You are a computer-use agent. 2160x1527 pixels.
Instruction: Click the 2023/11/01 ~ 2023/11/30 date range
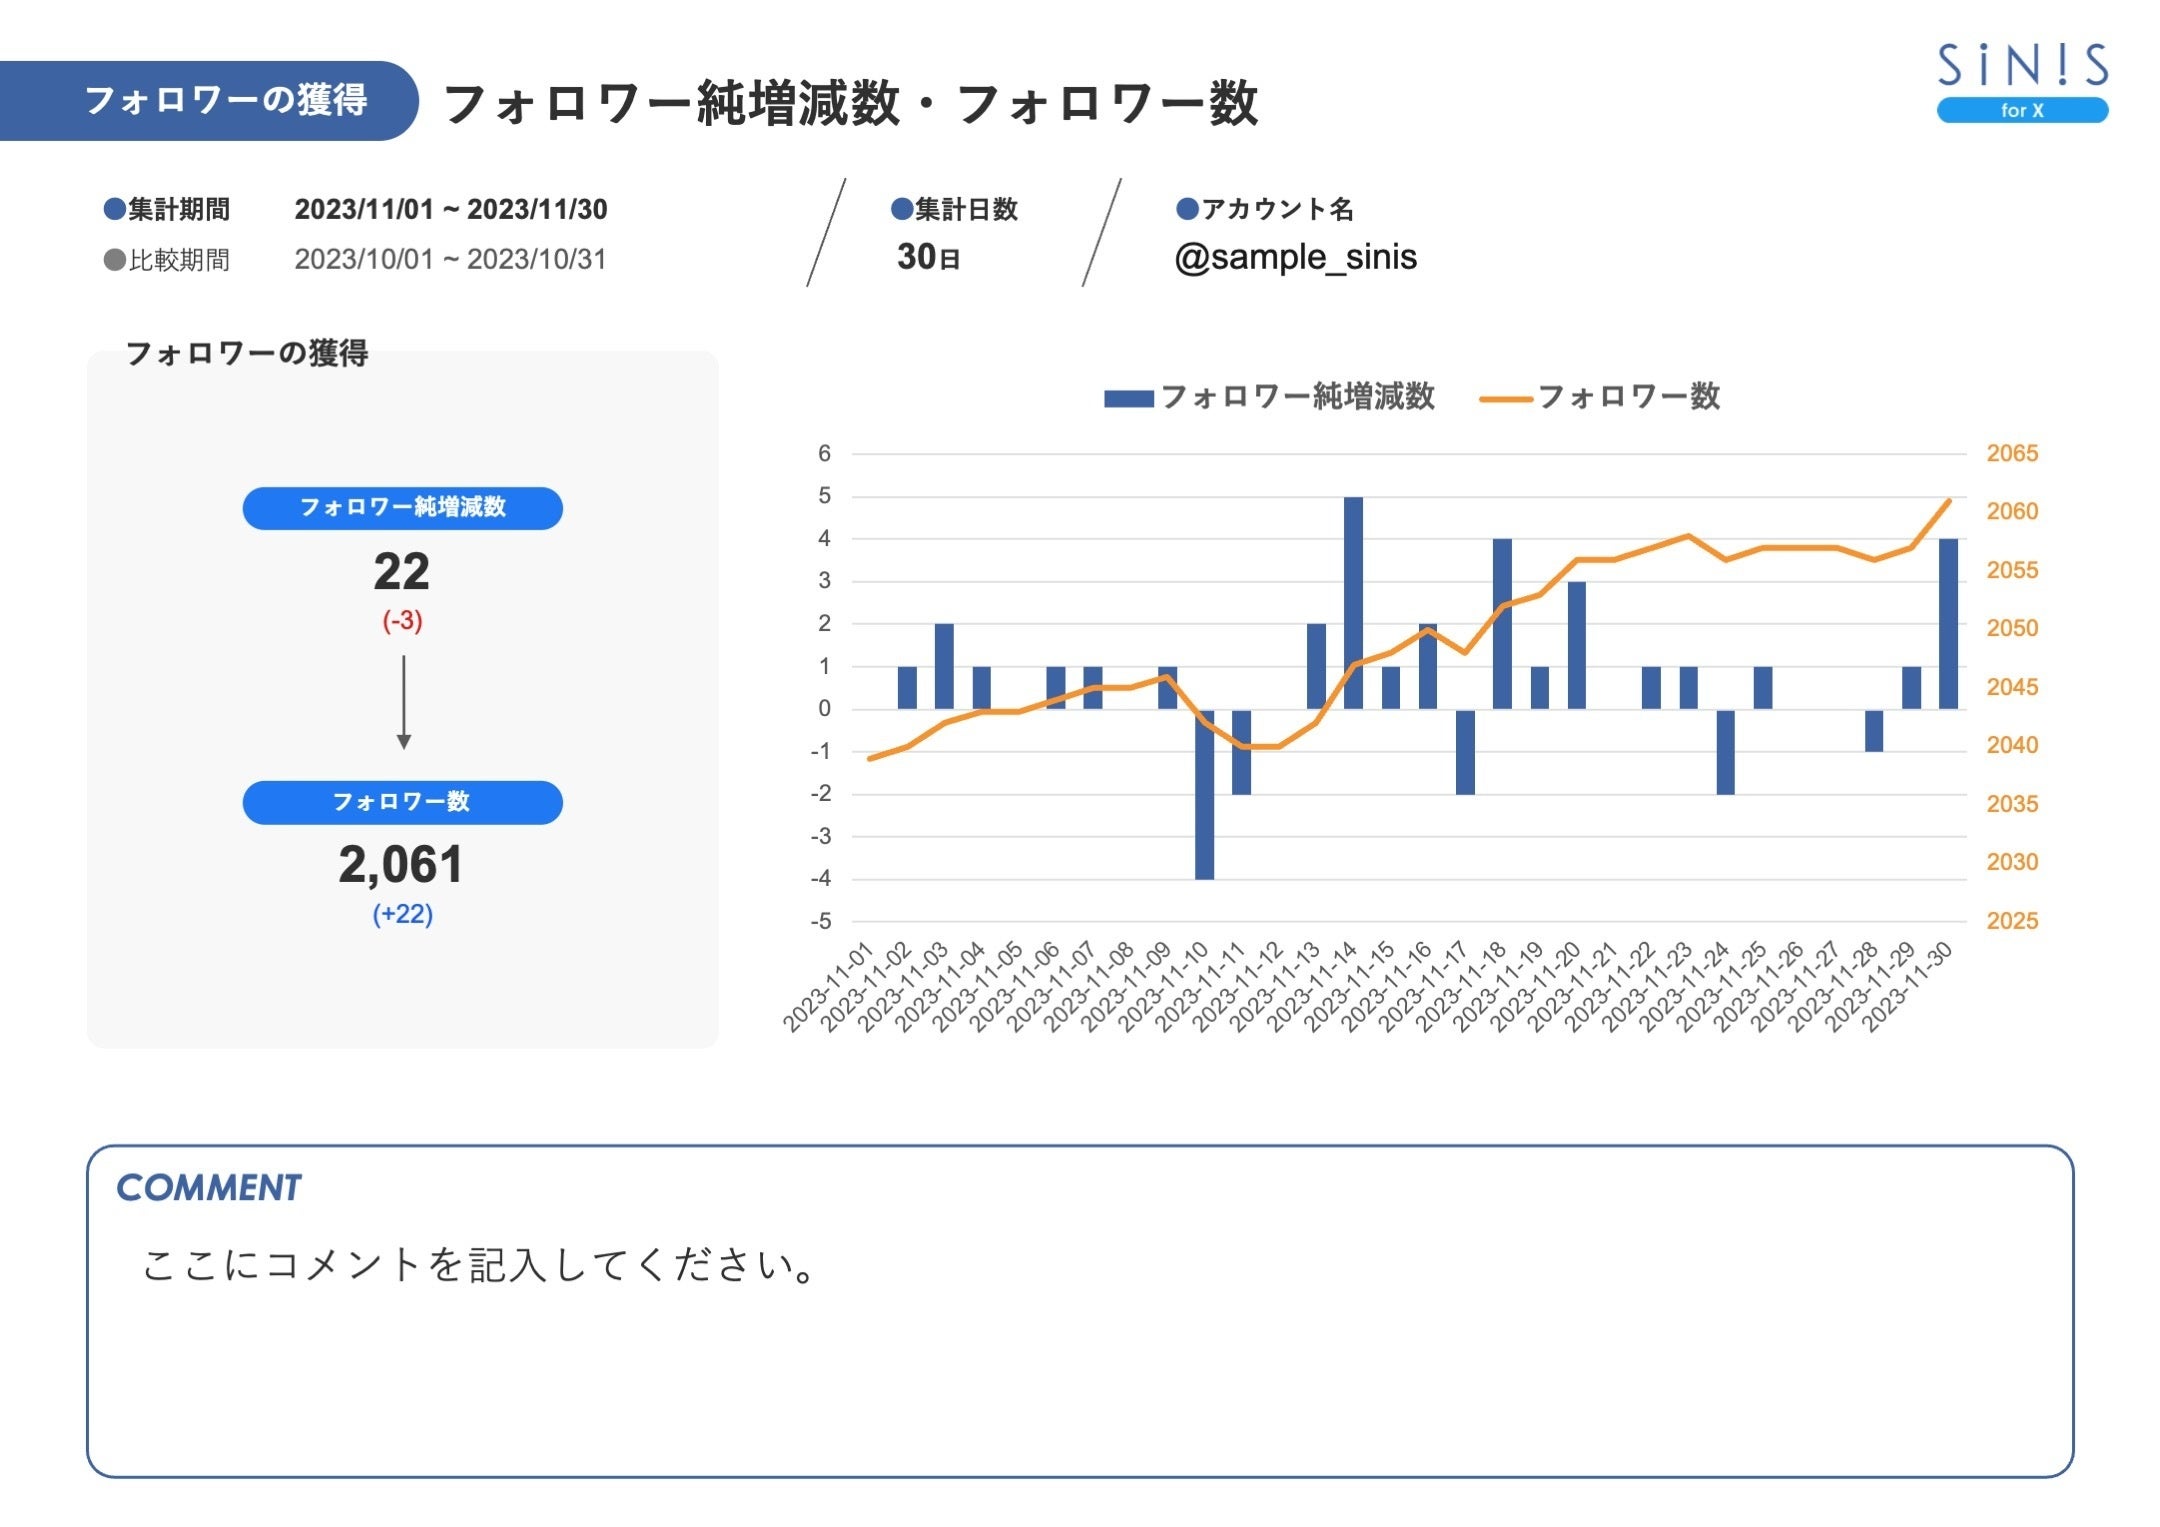pos(450,209)
